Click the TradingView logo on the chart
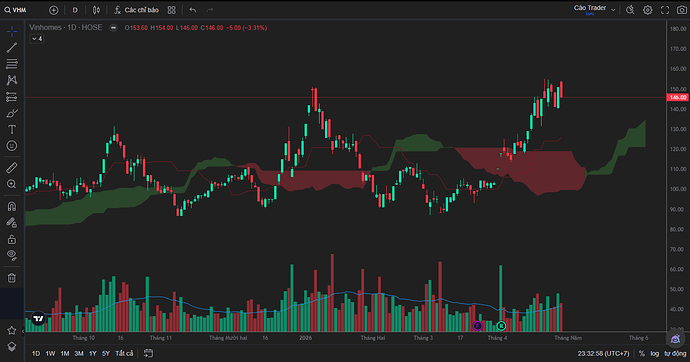Screen dimensions: 690x362 [x=38, y=318]
